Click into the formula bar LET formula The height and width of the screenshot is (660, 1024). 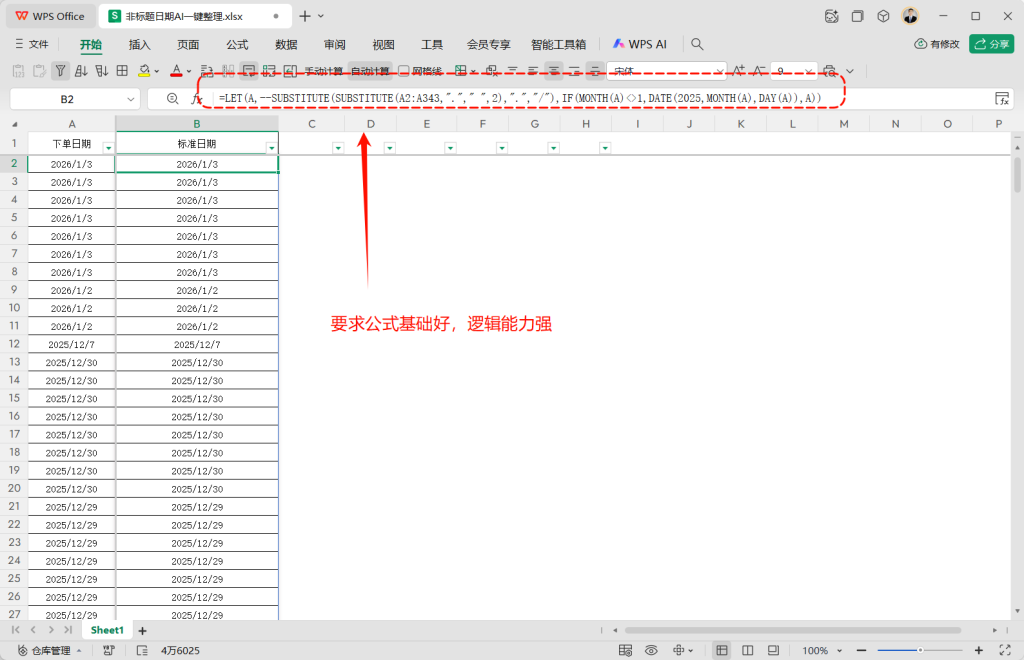520,98
